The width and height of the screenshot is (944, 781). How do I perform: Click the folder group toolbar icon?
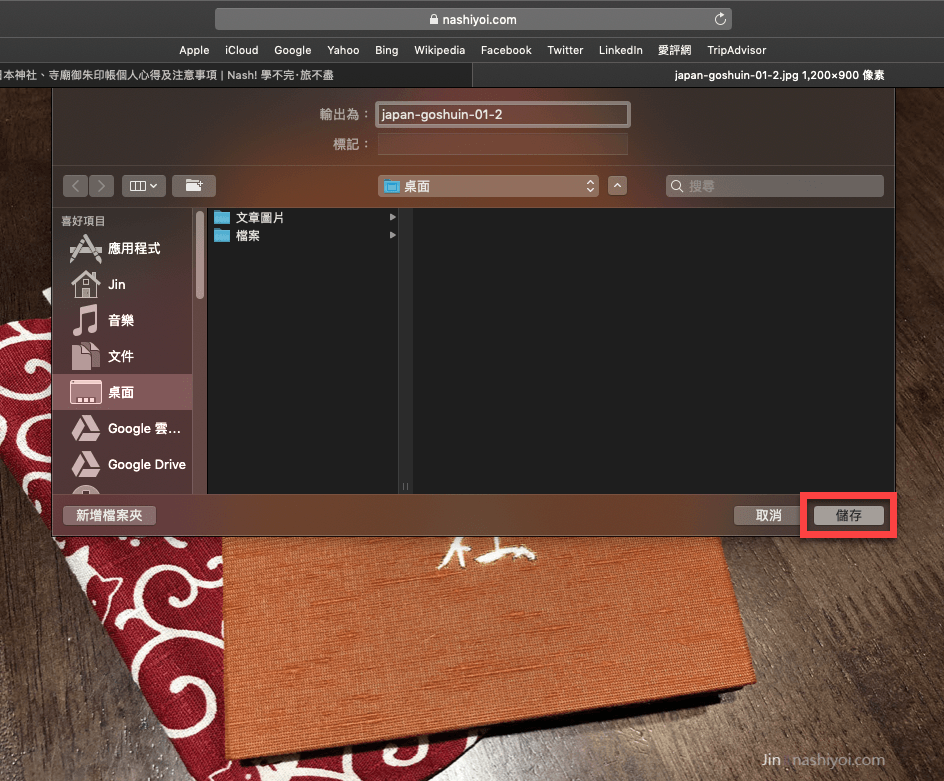(194, 186)
